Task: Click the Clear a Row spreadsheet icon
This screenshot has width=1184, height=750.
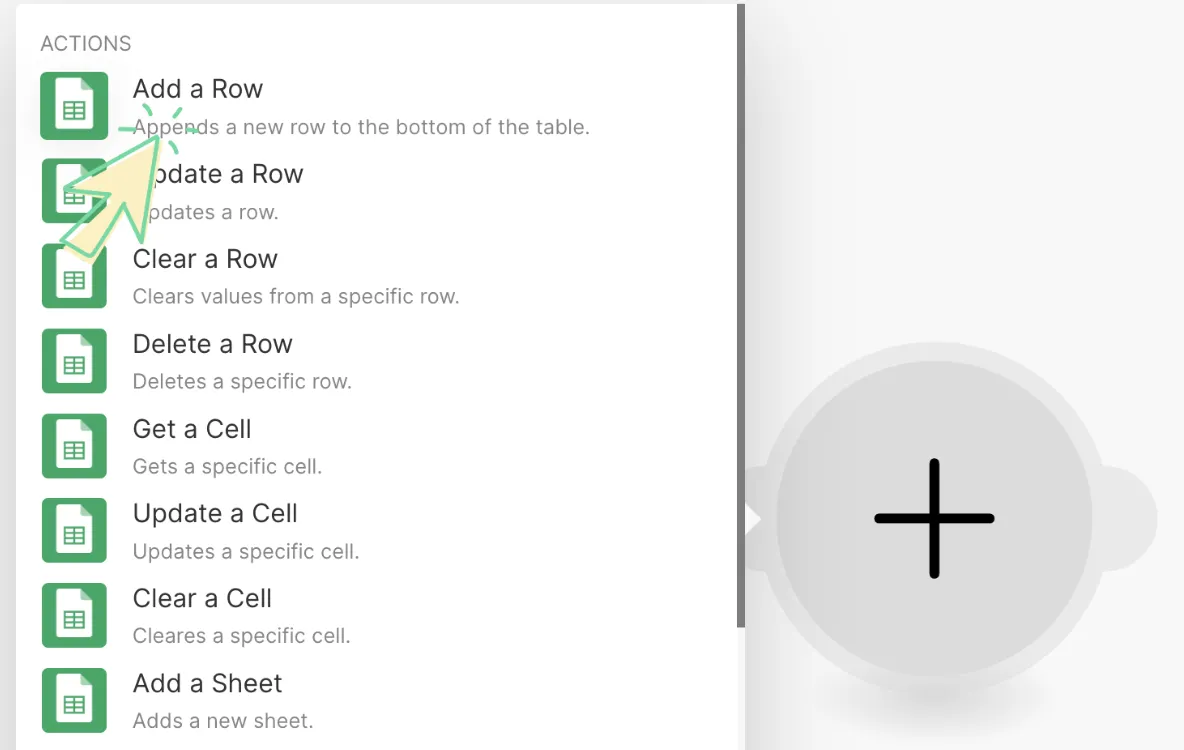Action: pyautogui.click(x=74, y=275)
